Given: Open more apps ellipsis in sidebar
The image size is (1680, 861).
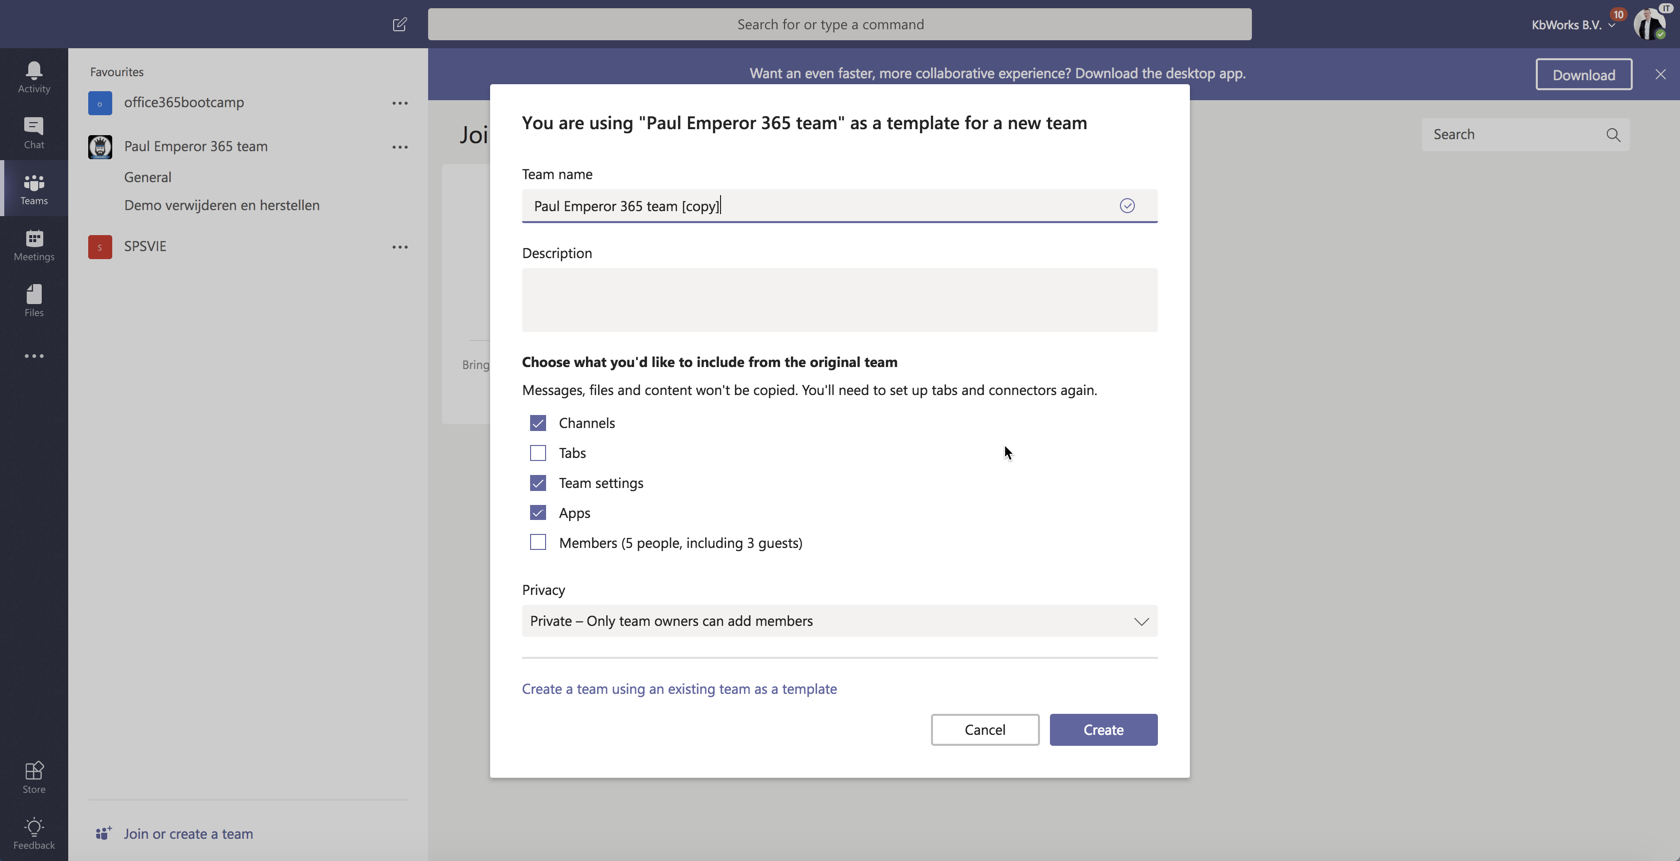Looking at the screenshot, I should (x=34, y=356).
